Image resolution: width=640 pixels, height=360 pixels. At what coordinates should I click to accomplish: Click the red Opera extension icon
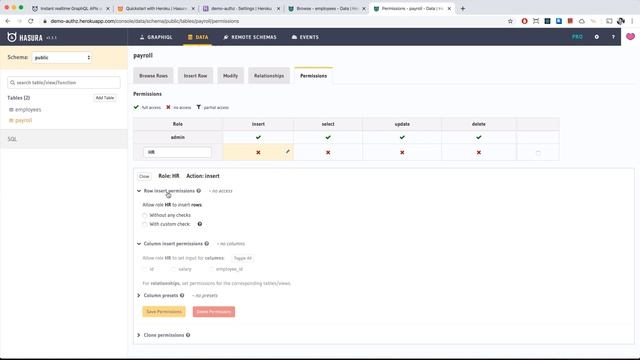pyautogui.click(x=524, y=21)
